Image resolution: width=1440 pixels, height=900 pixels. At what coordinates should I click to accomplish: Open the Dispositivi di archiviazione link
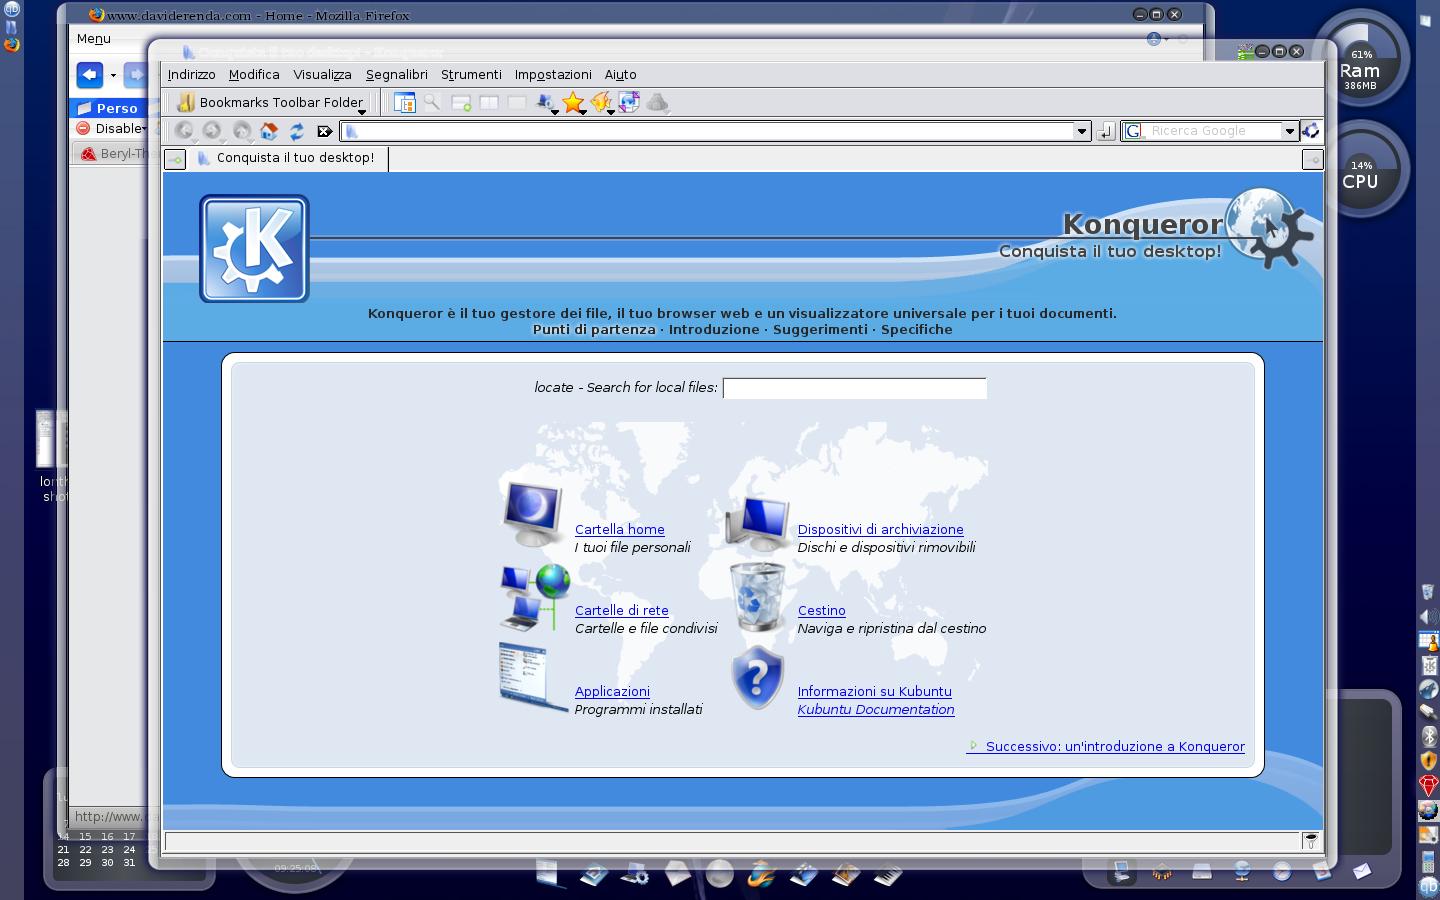click(881, 530)
